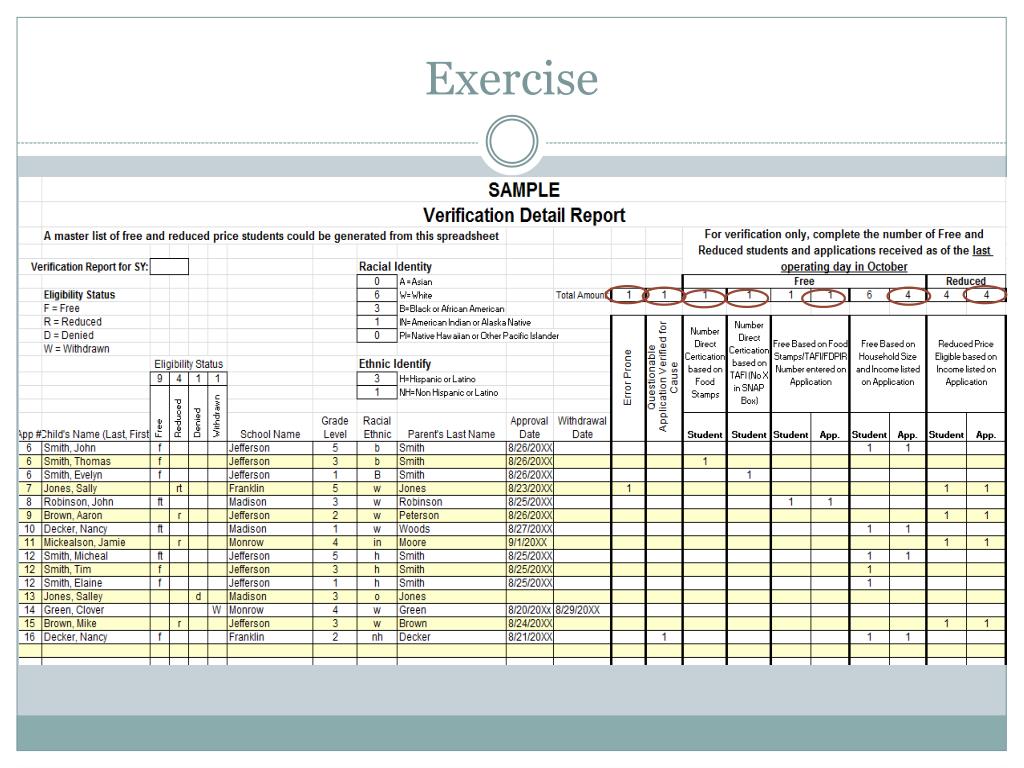Viewport: 1024px width, 768px height.
Task: Click the vertical "Error Prone" column header
Action: (x=628, y=377)
